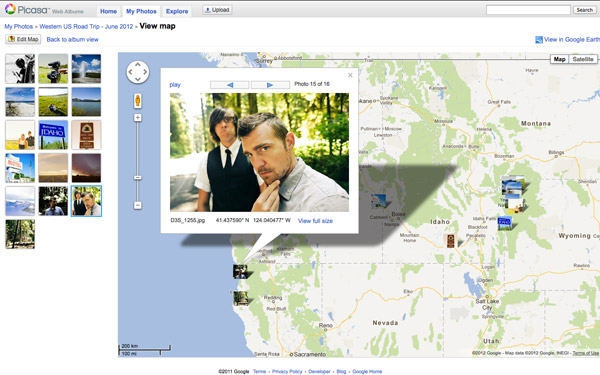The image size is (600, 375).
Task: Click the Edit Map button
Action: 23,39
